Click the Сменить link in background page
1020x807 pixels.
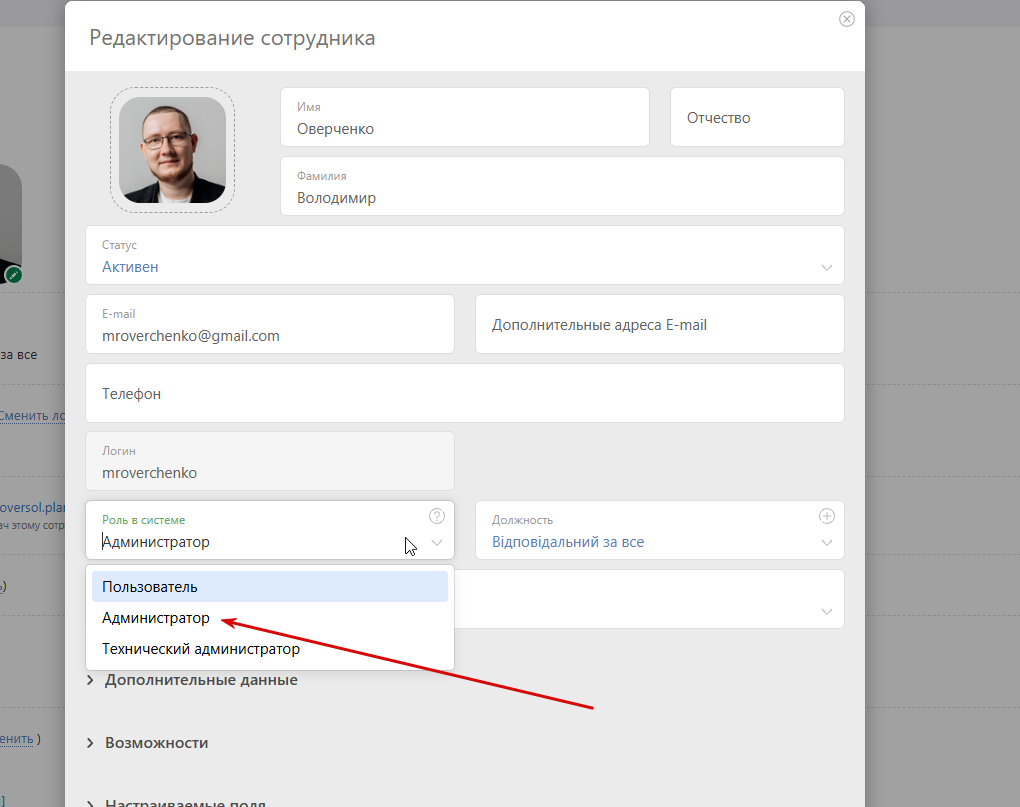click(x=33, y=416)
